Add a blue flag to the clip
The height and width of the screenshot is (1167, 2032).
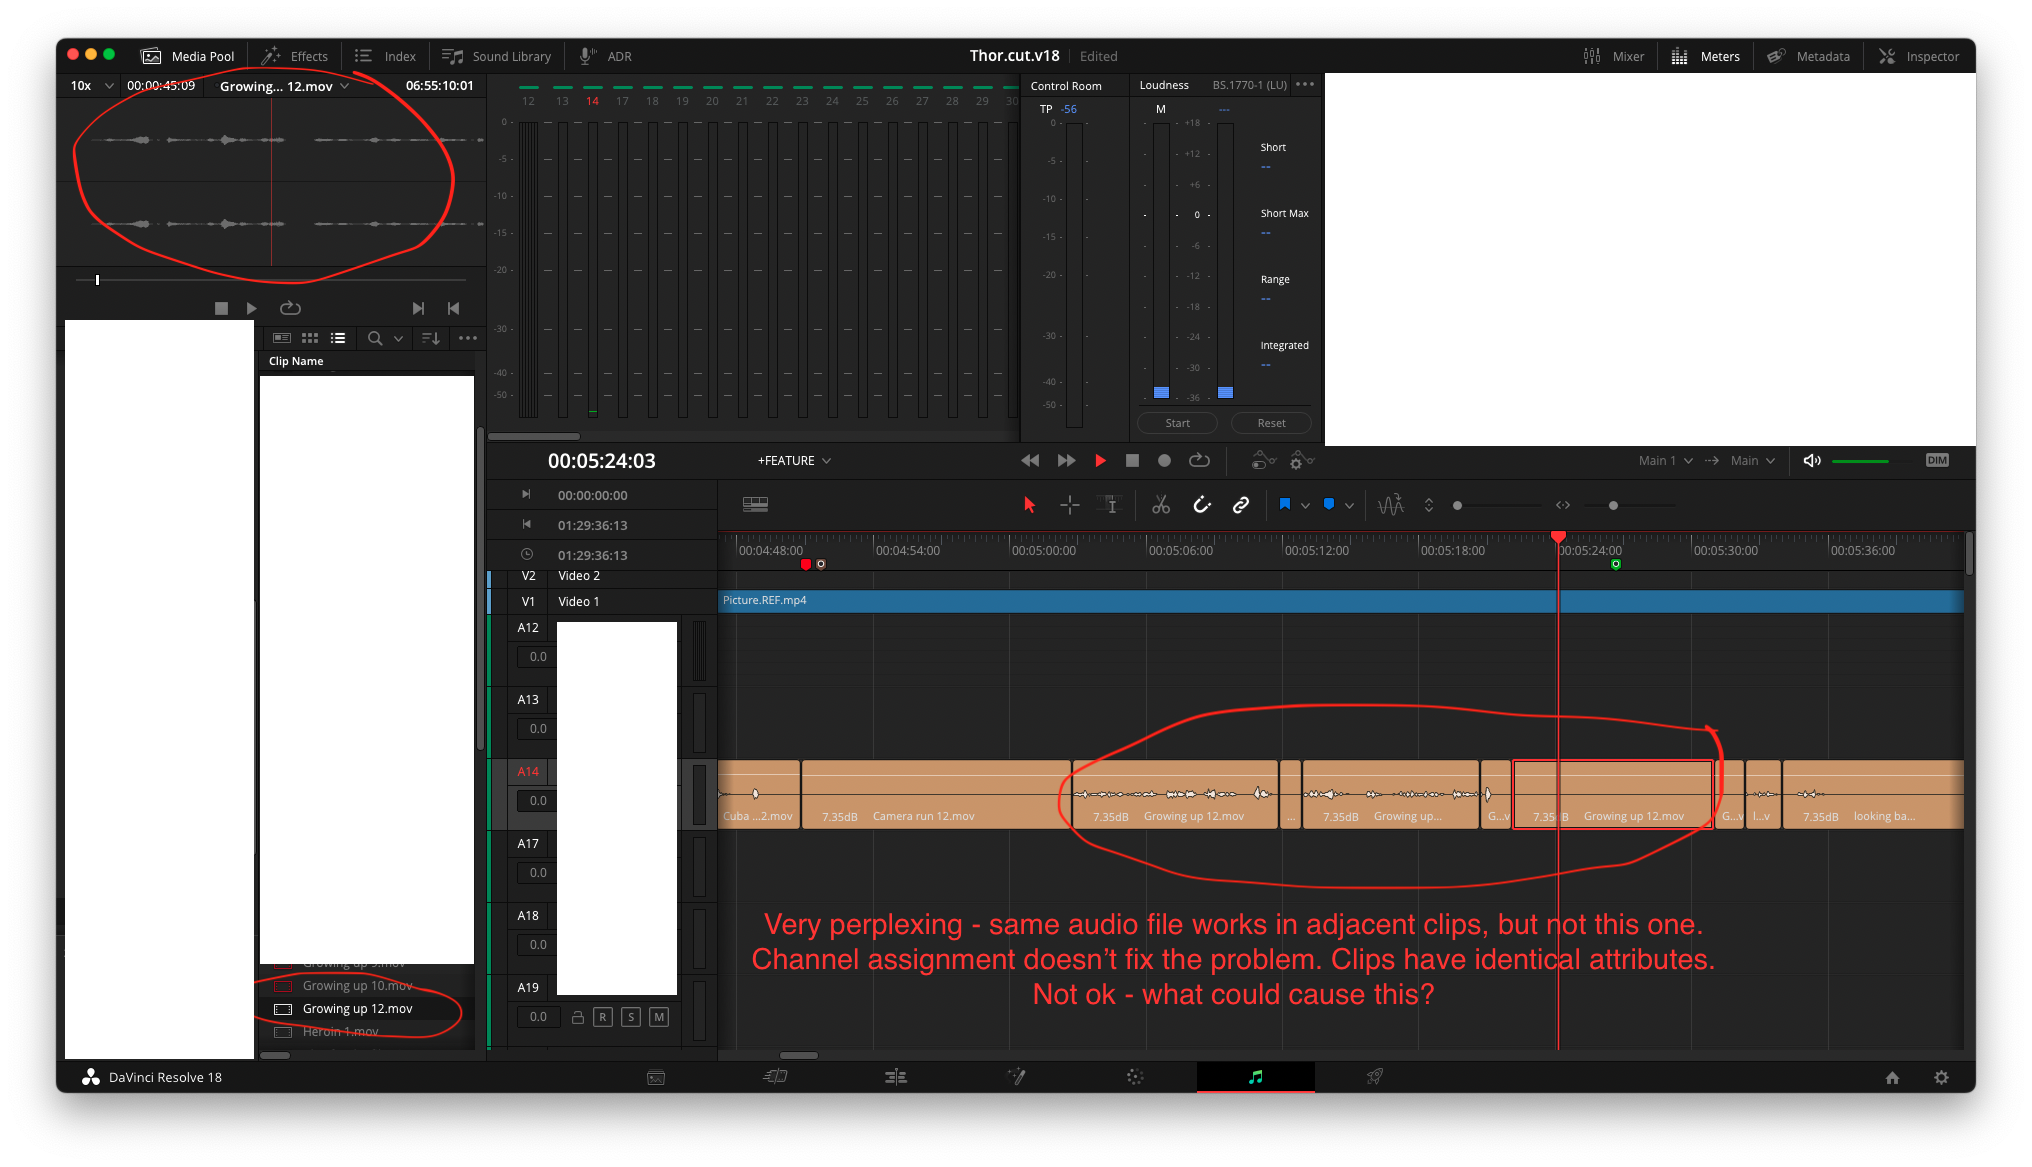1284,504
